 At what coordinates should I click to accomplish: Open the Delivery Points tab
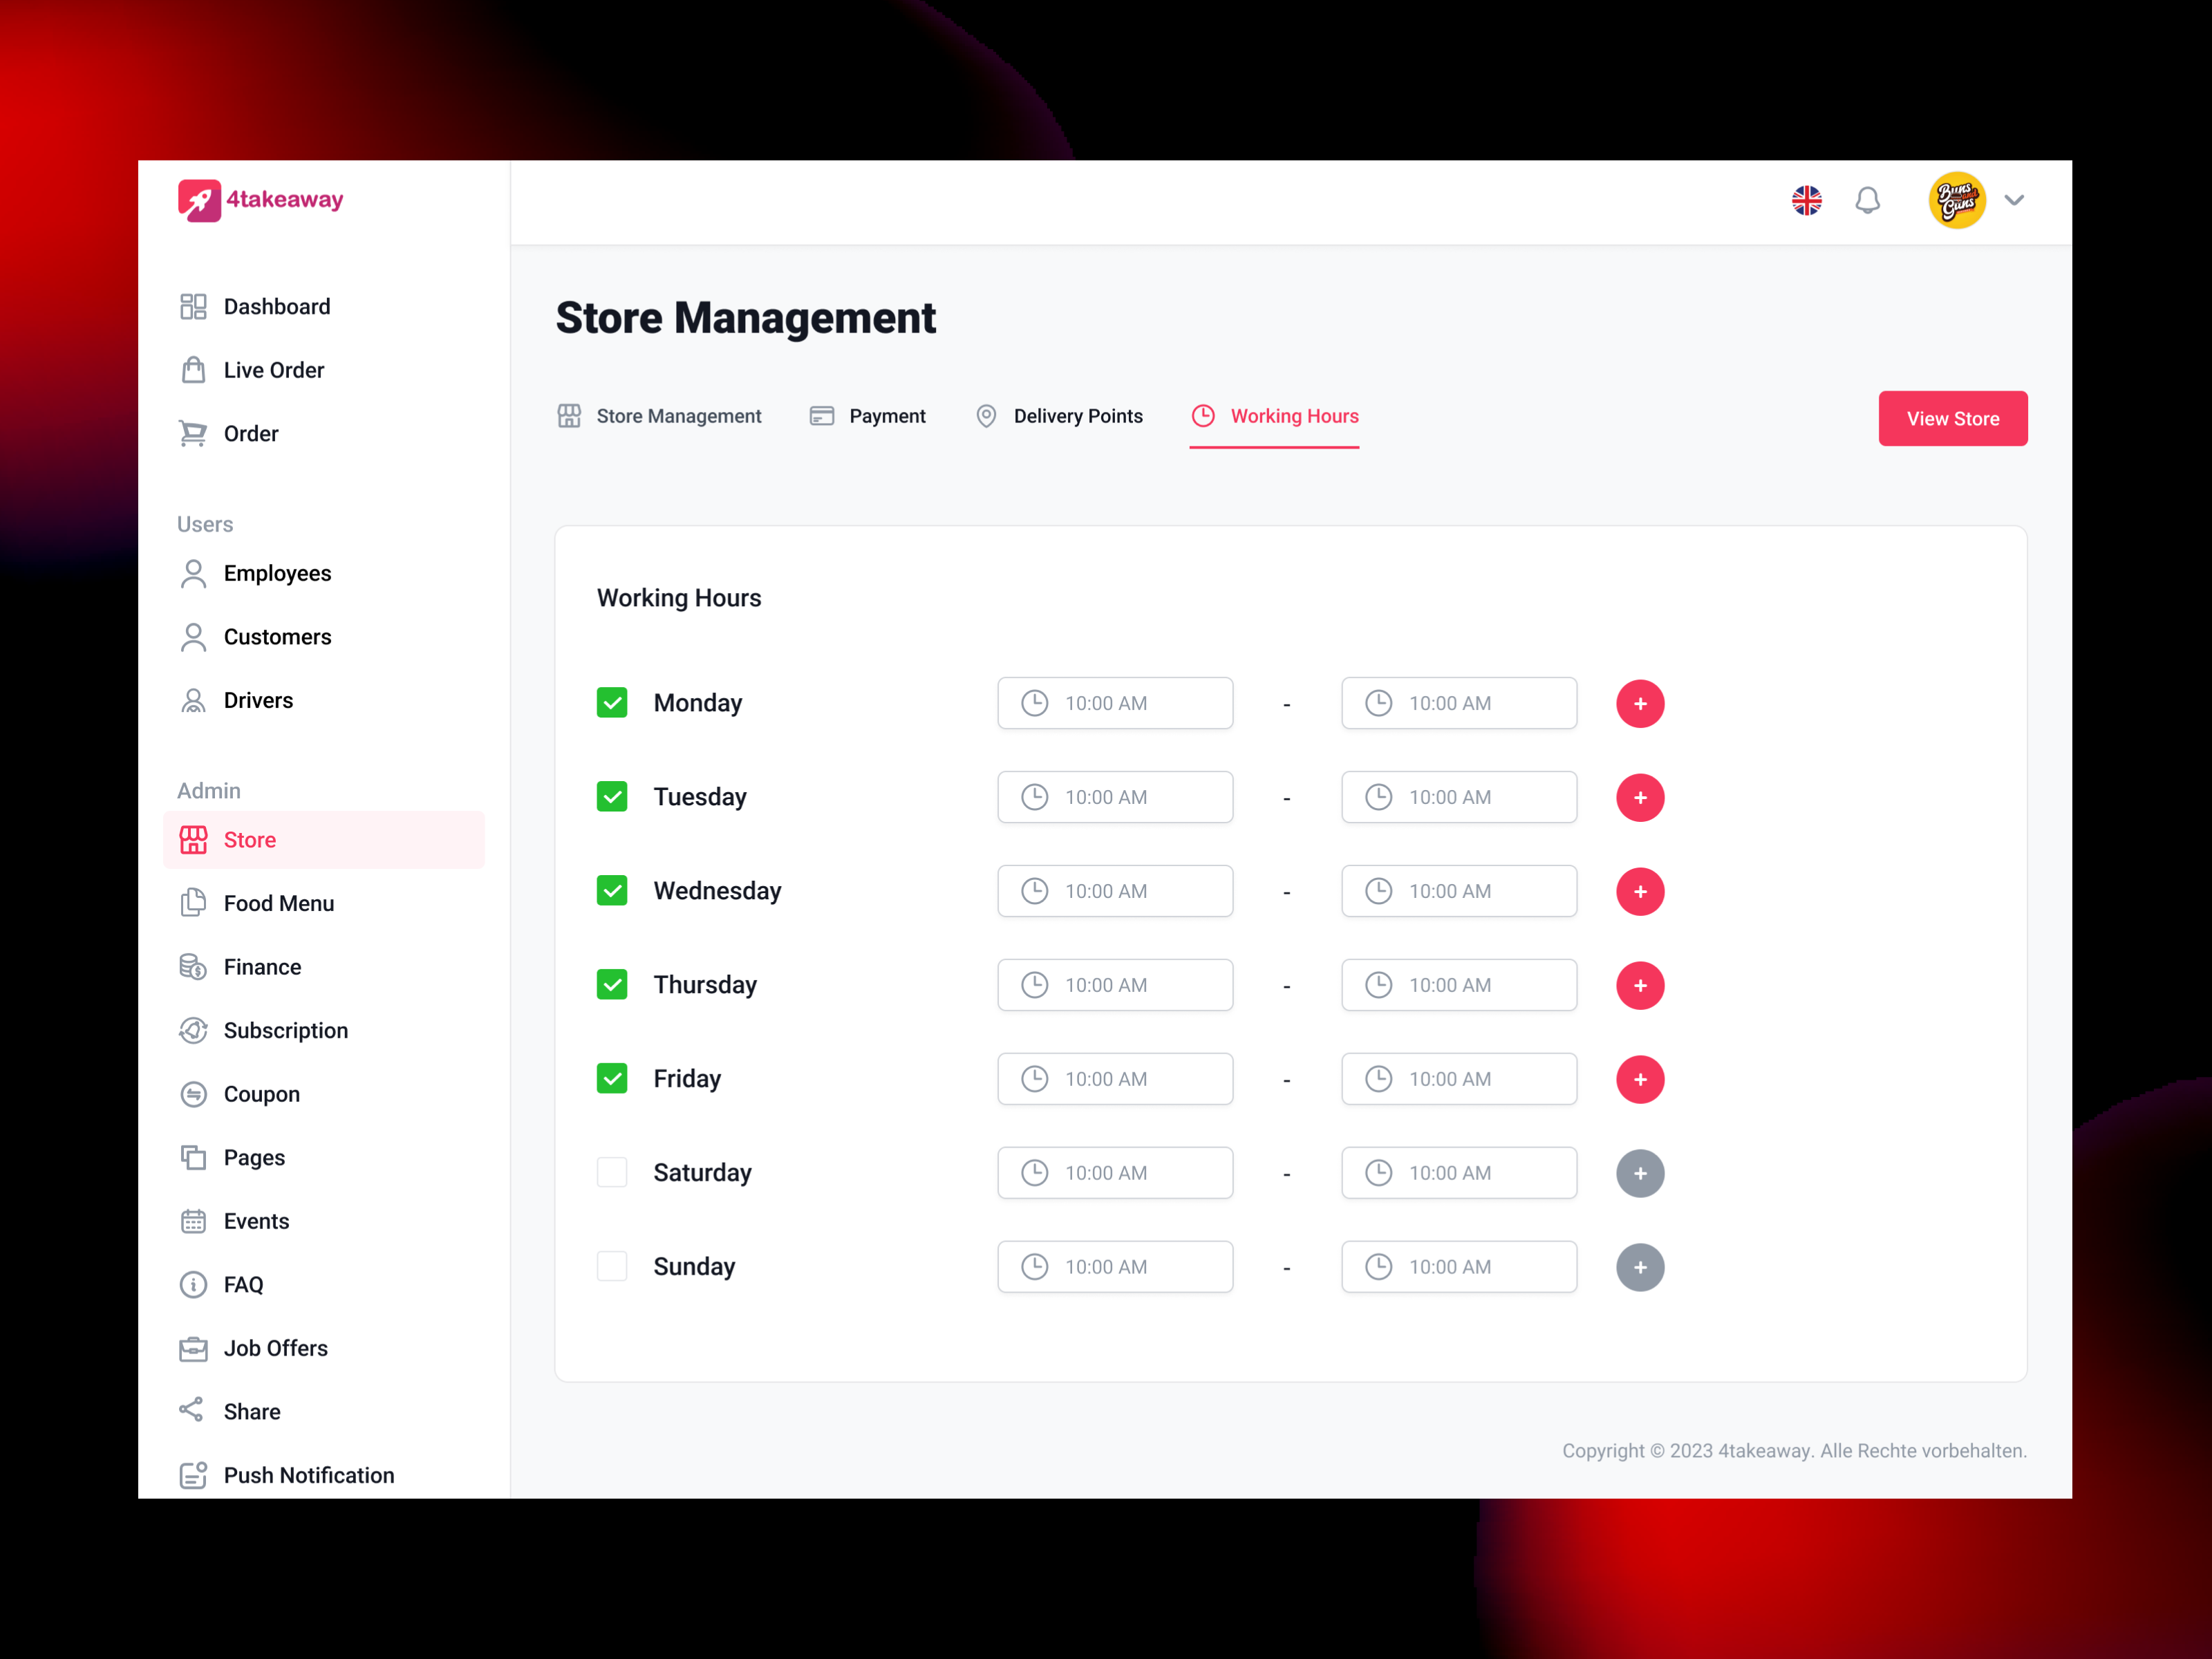tap(1078, 416)
